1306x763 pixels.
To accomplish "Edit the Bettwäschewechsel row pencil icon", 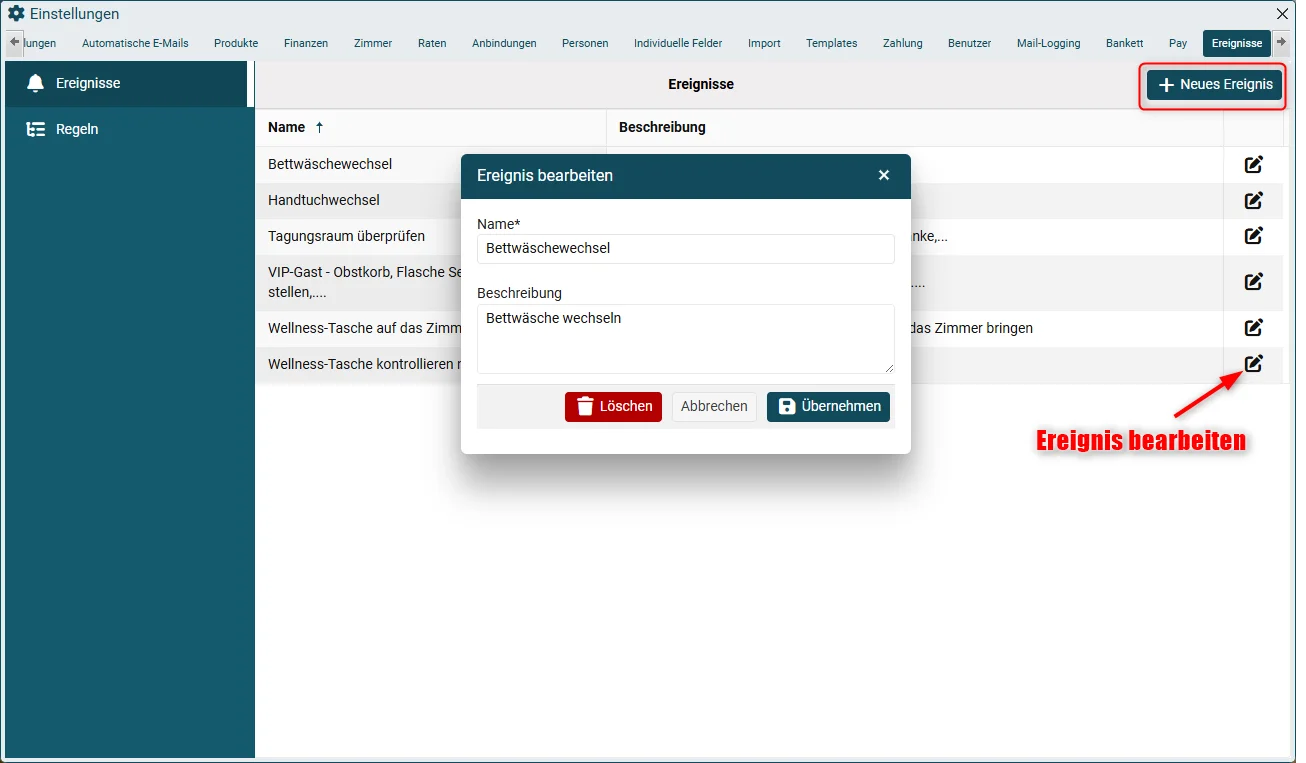I will pyautogui.click(x=1253, y=164).
